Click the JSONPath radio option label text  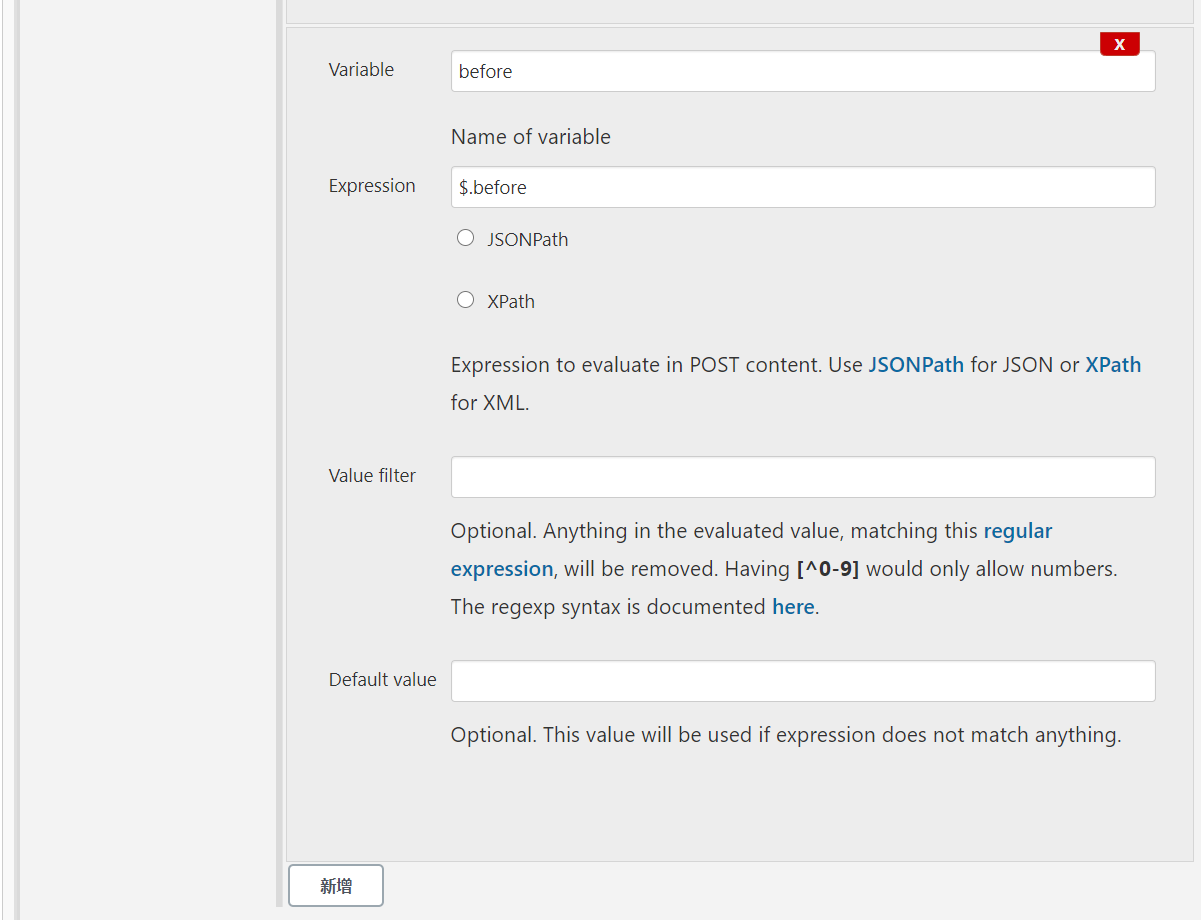(527, 240)
